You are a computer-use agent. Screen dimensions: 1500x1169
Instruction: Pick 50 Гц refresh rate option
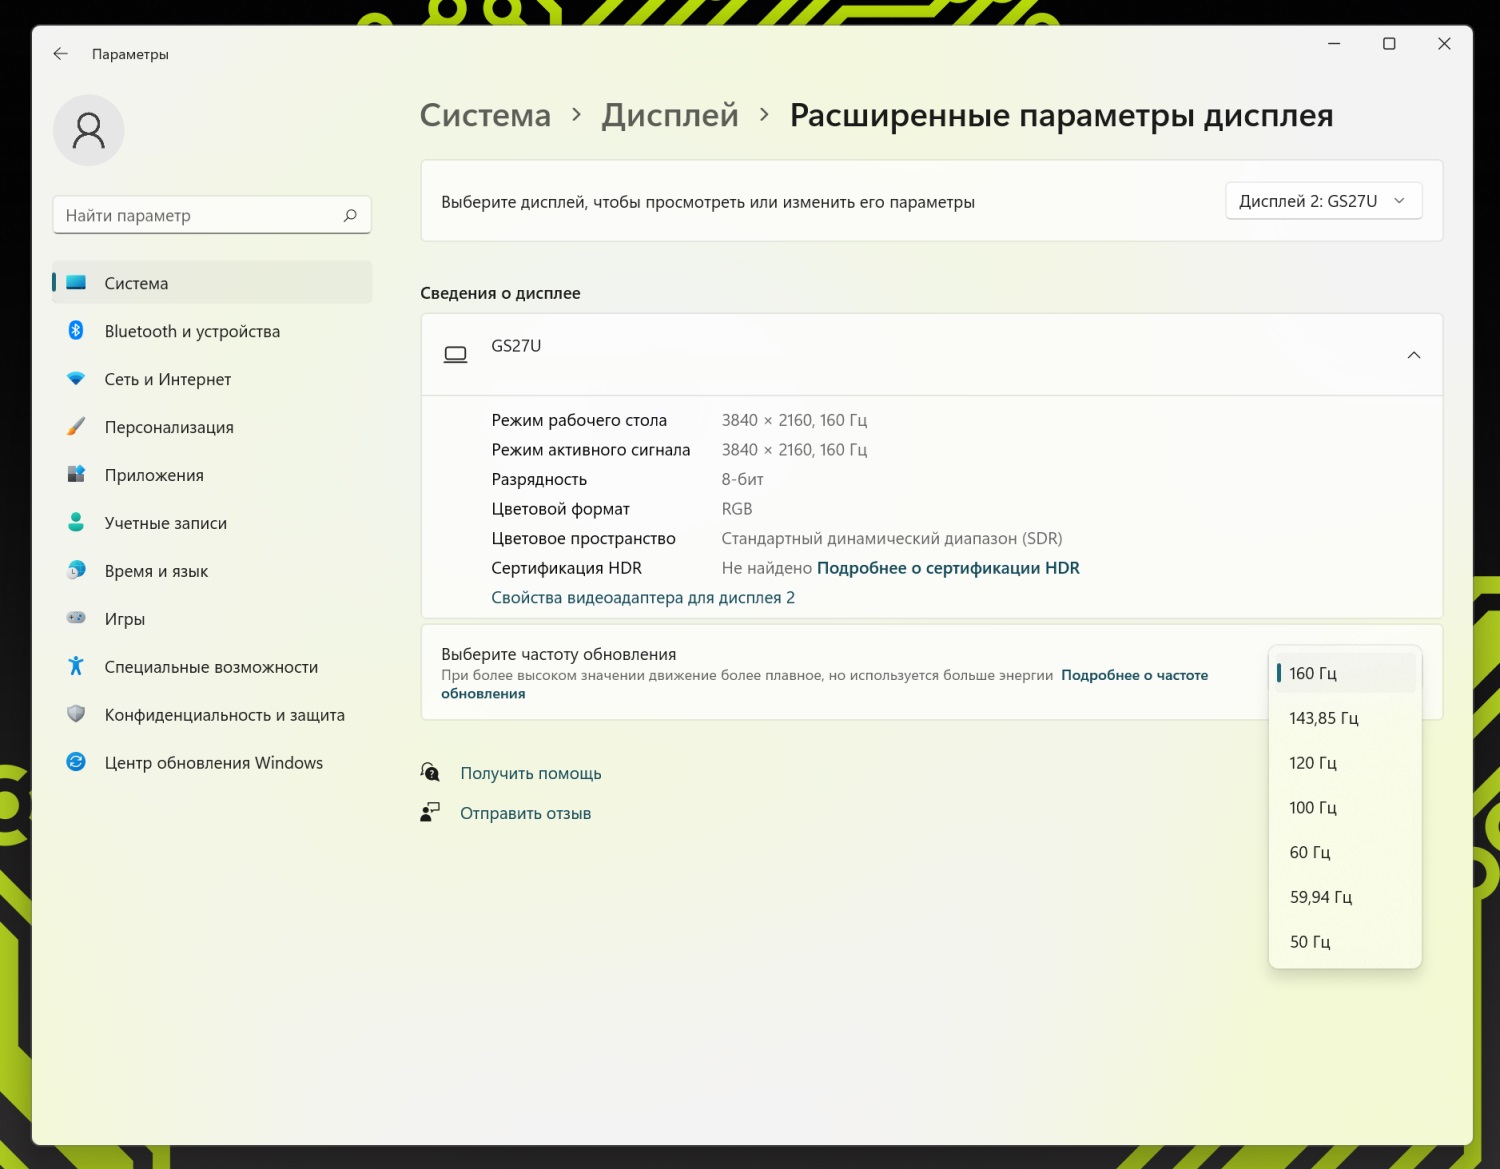(1309, 942)
